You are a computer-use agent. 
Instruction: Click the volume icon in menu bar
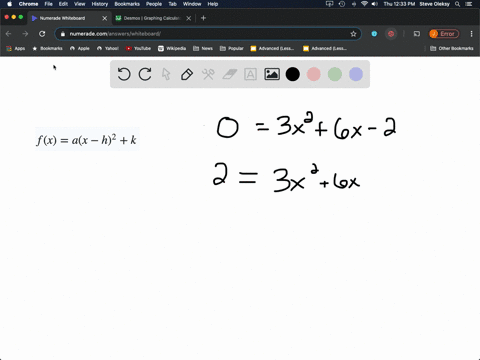pos(375,4)
